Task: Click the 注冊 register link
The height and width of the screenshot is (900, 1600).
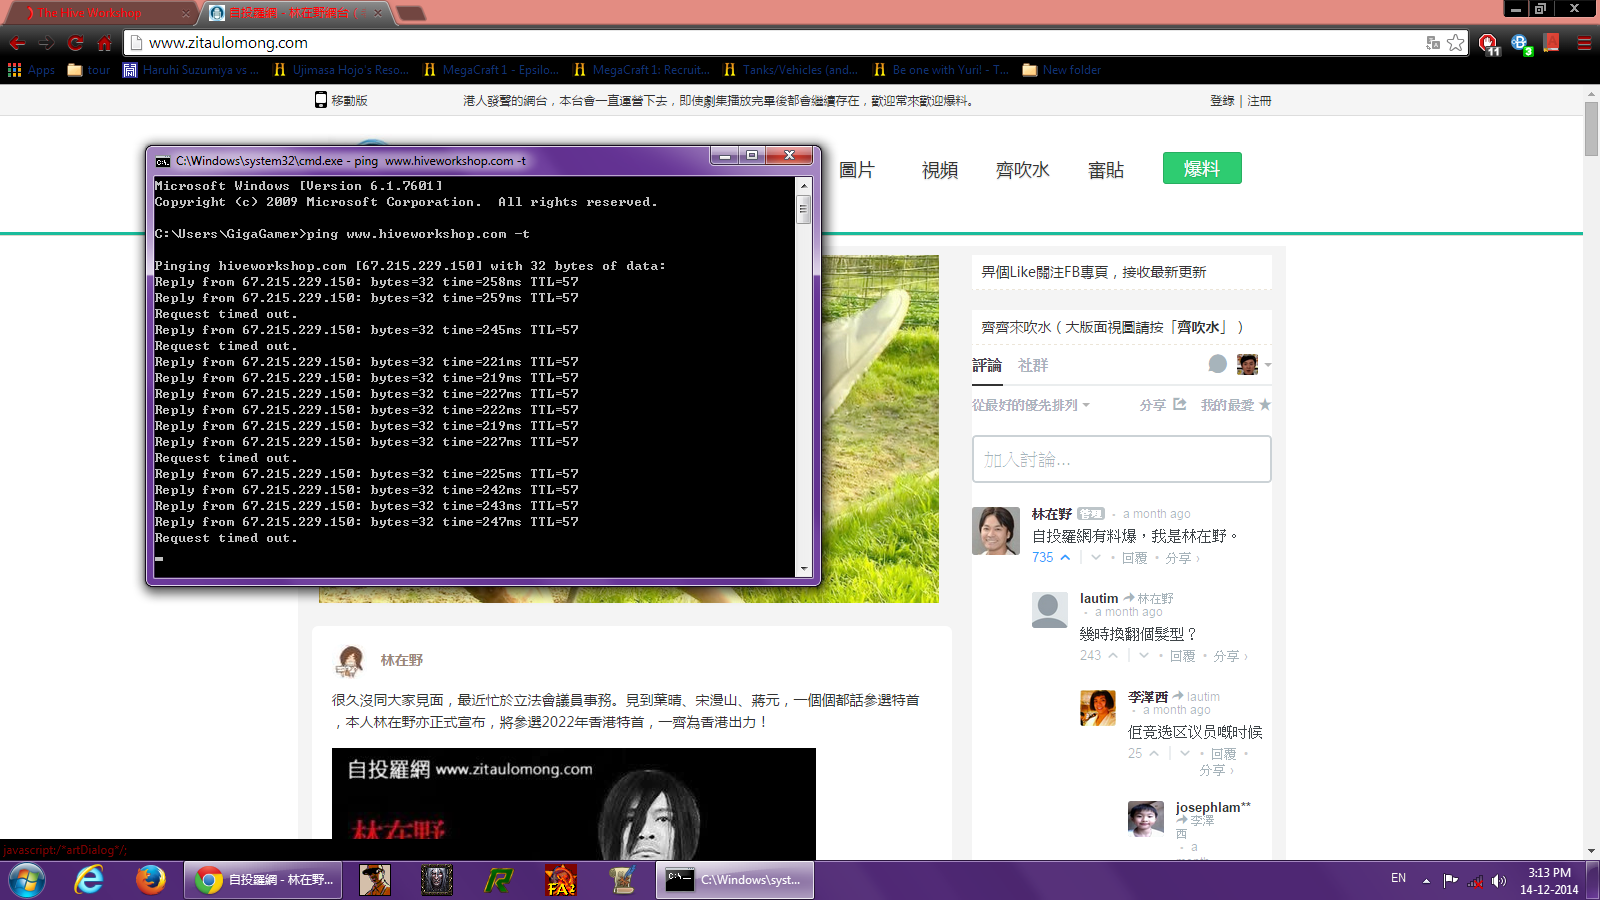Action: [1259, 101]
